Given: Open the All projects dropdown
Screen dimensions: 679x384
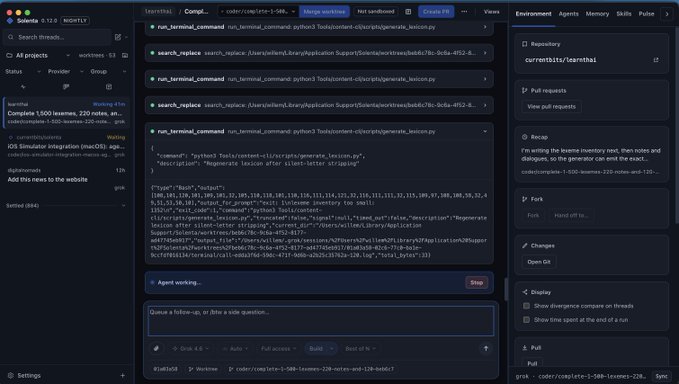Looking at the screenshot, I should coord(38,55).
